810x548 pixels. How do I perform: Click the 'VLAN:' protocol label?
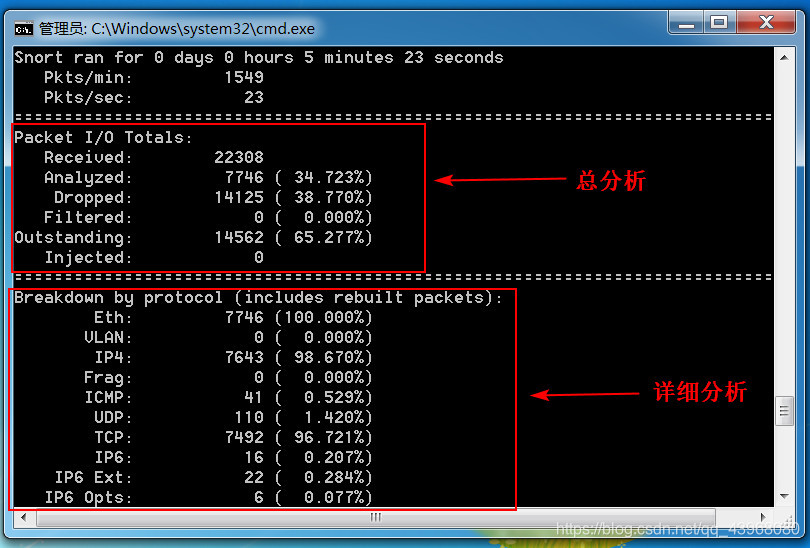(107, 338)
